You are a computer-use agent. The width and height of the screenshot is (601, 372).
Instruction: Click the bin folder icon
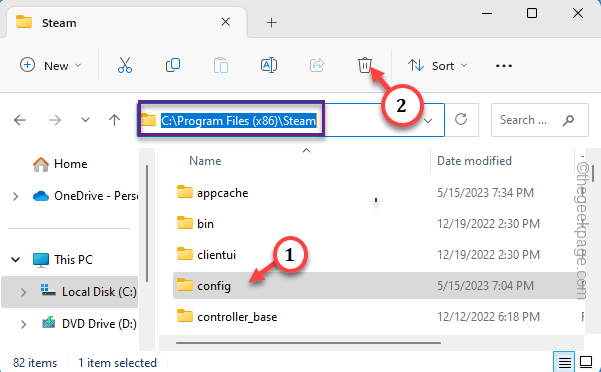[185, 223]
